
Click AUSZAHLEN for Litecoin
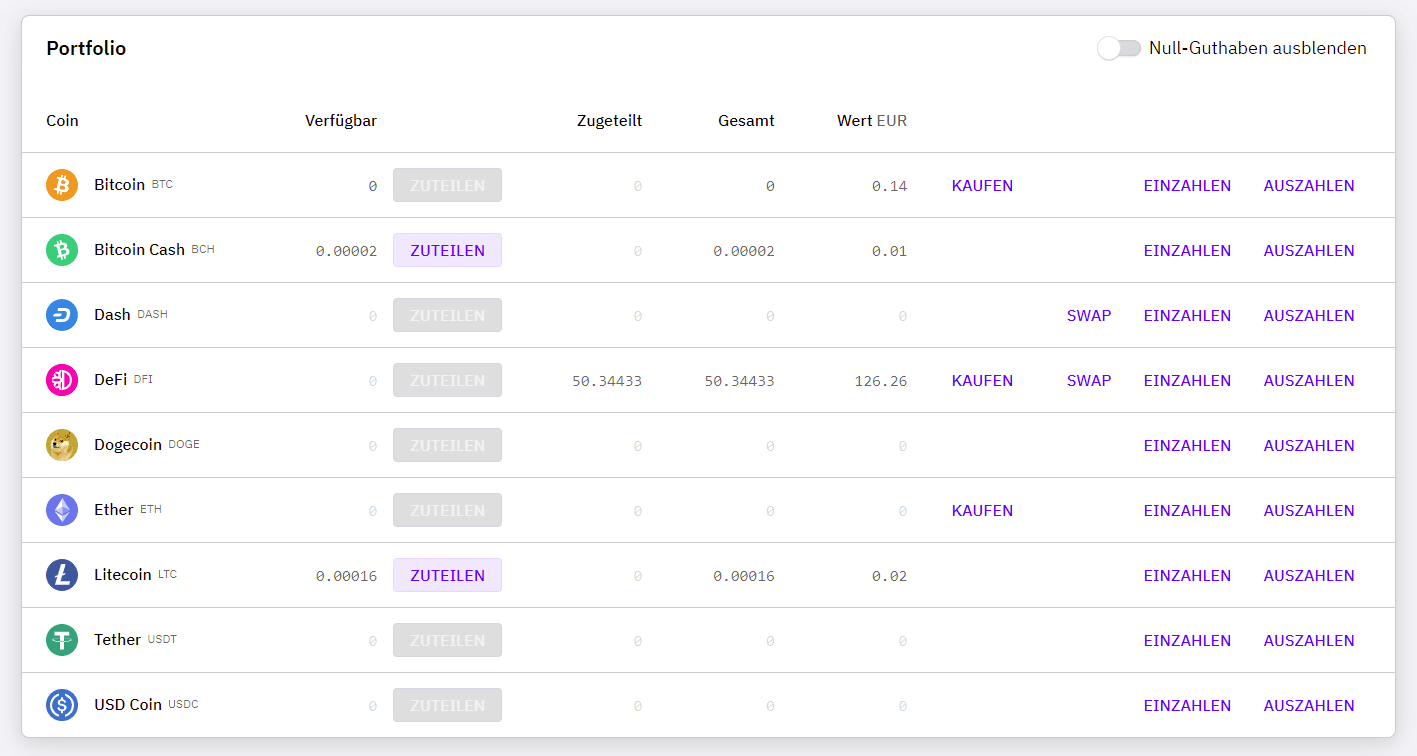[1309, 576]
